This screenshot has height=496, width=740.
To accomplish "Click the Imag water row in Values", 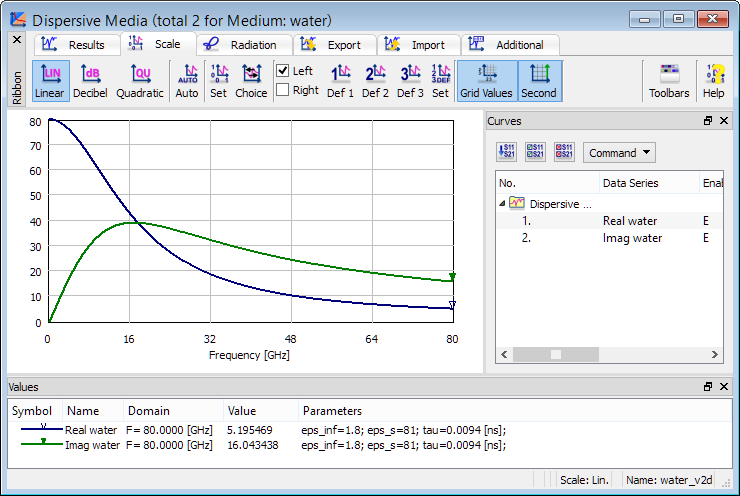I will (370, 445).
